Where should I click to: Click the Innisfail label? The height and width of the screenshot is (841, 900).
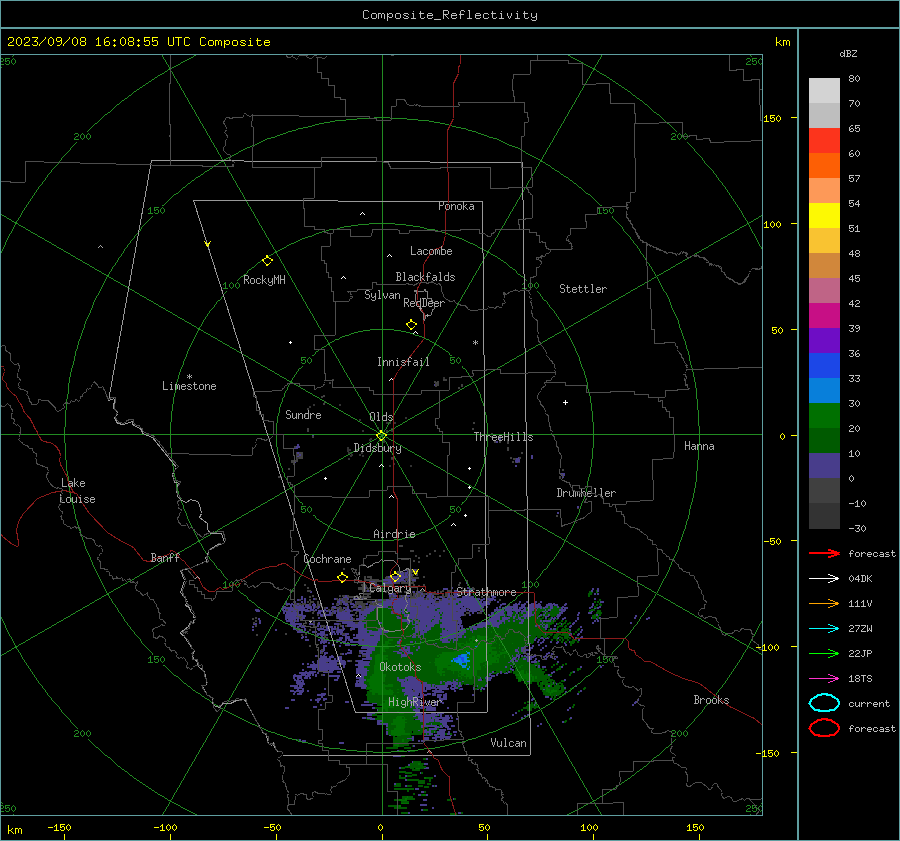pyautogui.click(x=403, y=362)
